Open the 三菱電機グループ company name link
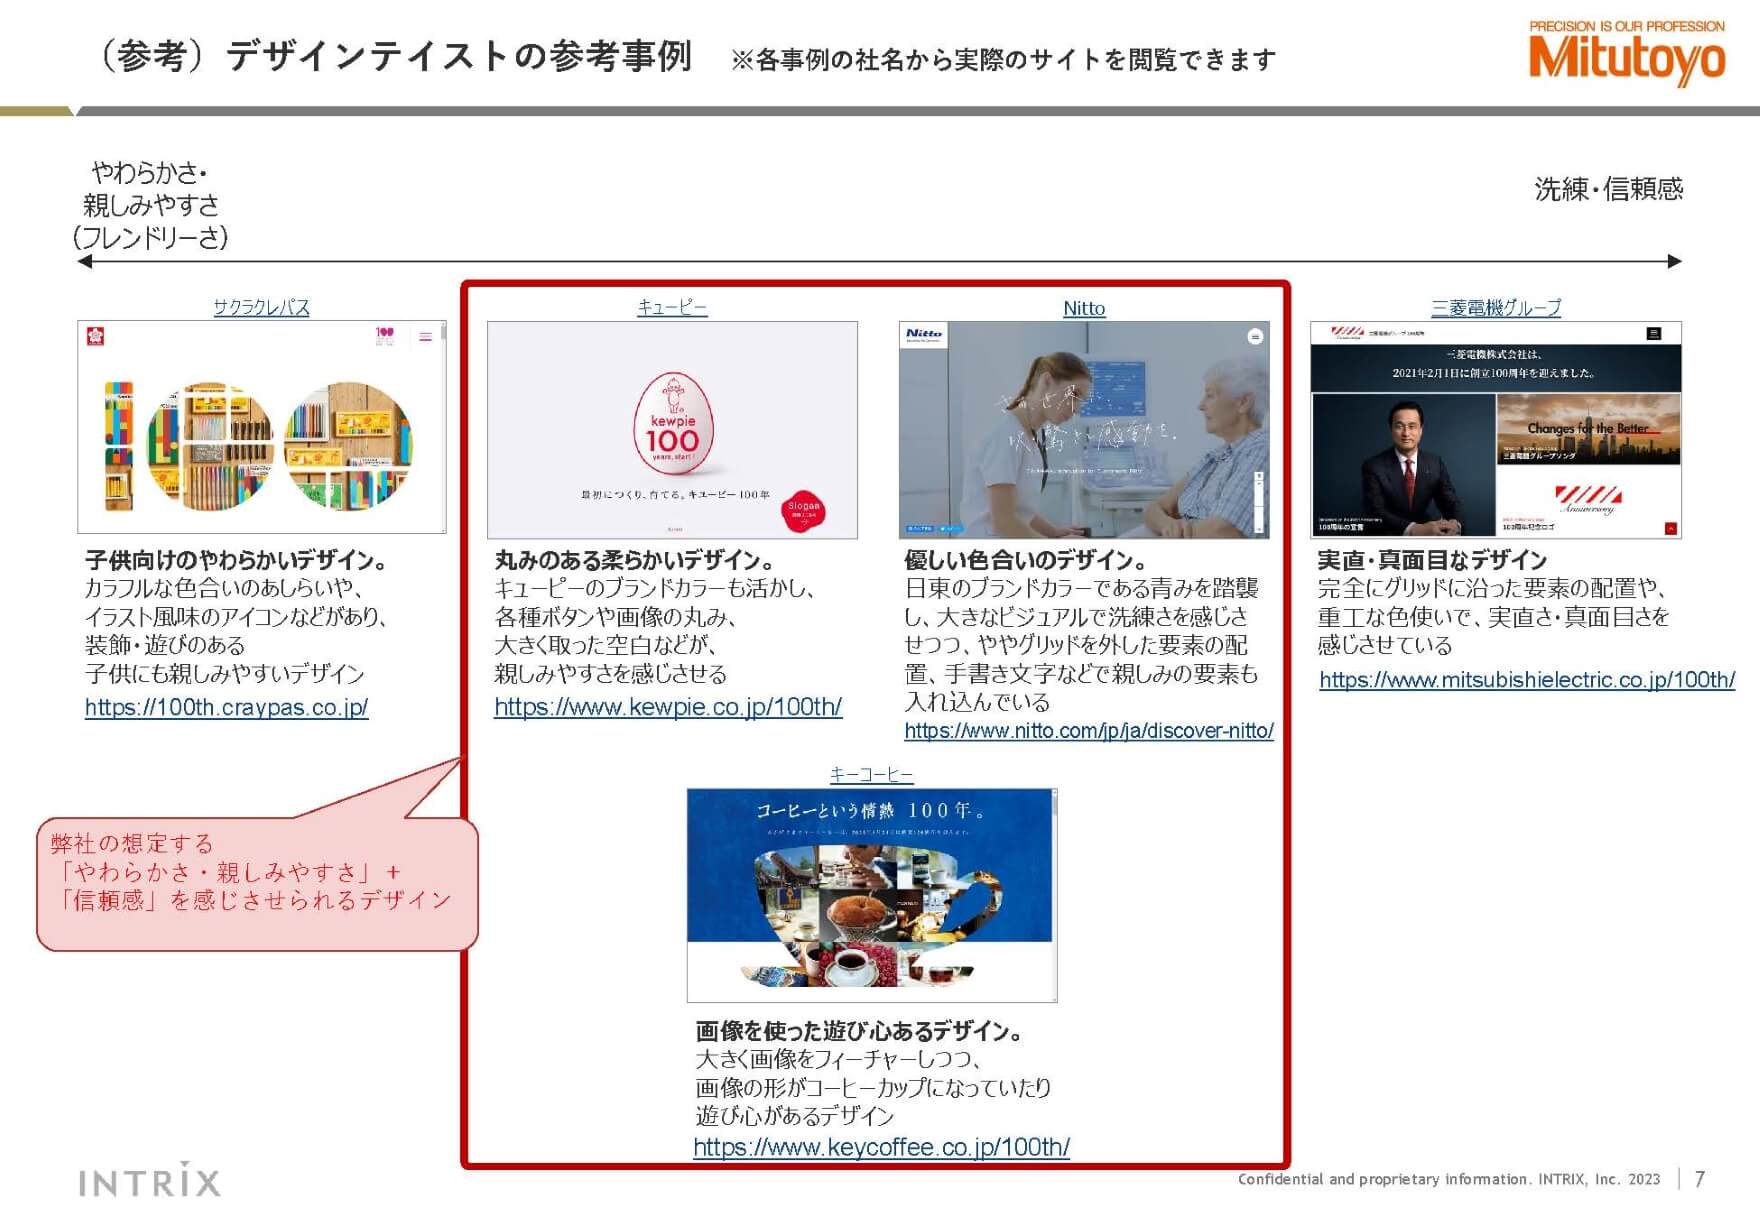Image resolution: width=1760 pixels, height=1218 pixels. [x=1496, y=307]
